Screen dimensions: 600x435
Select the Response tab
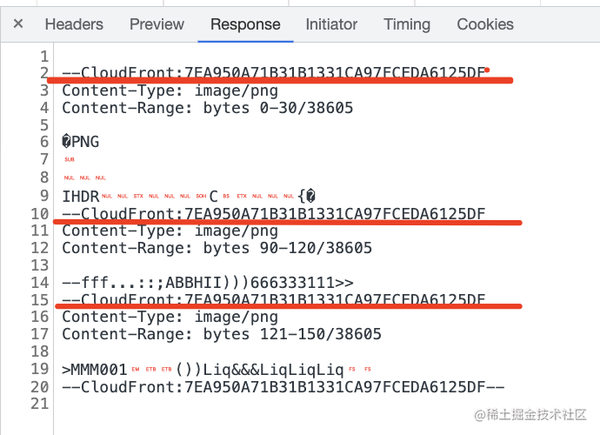245,24
